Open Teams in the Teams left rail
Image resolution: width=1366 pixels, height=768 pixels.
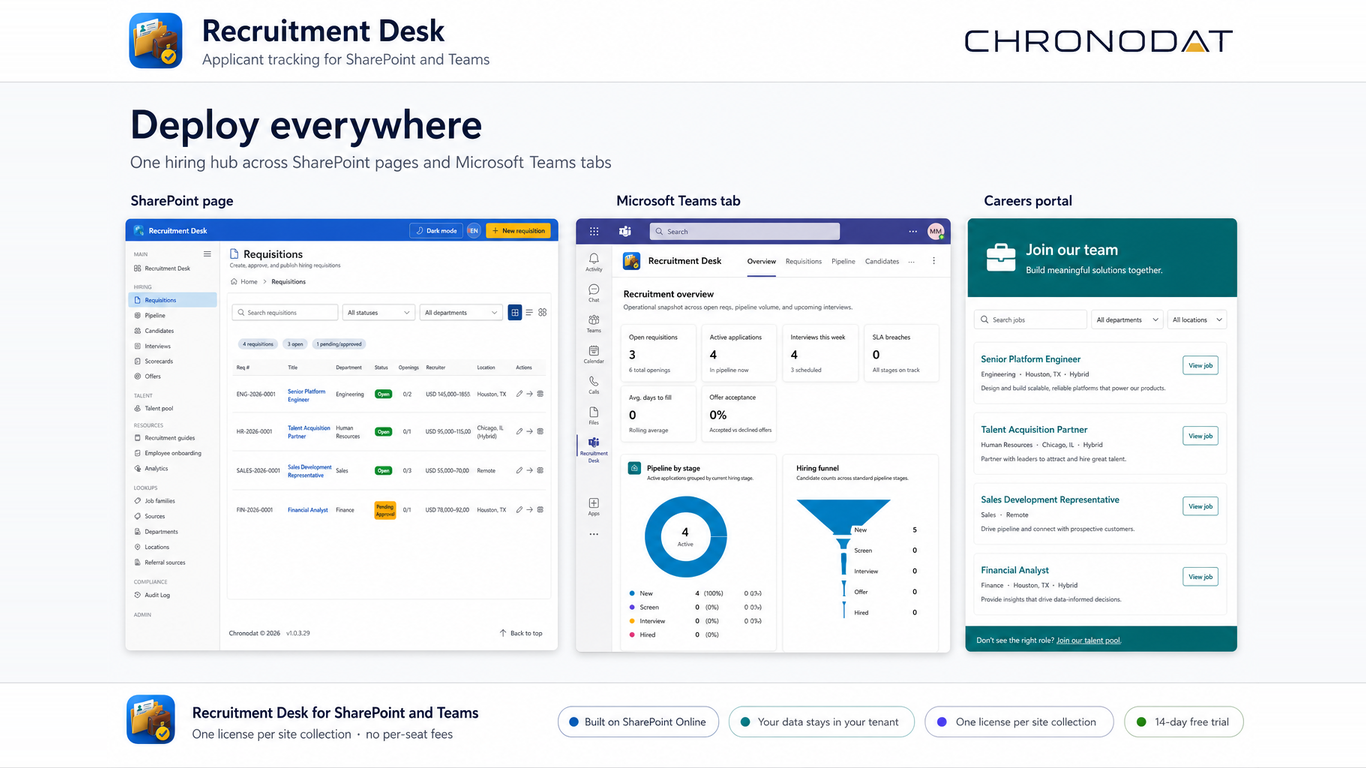tap(594, 323)
